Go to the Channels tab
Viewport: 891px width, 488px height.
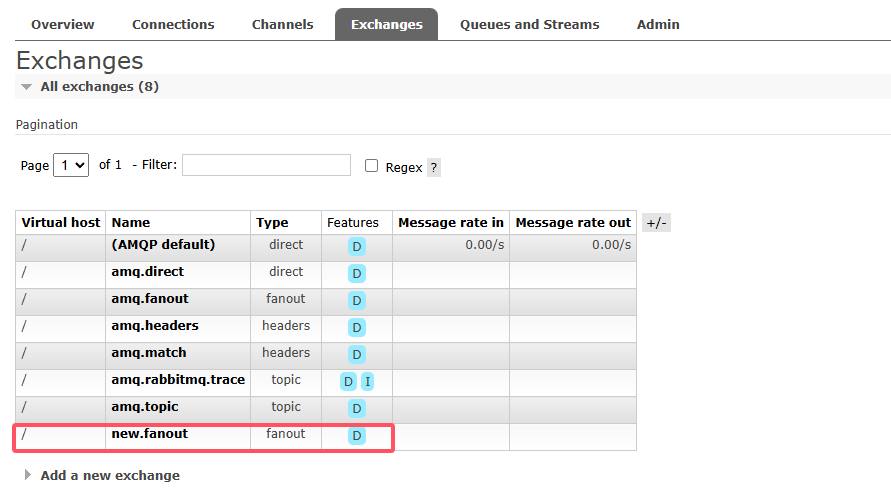click(x=282, y=24)
